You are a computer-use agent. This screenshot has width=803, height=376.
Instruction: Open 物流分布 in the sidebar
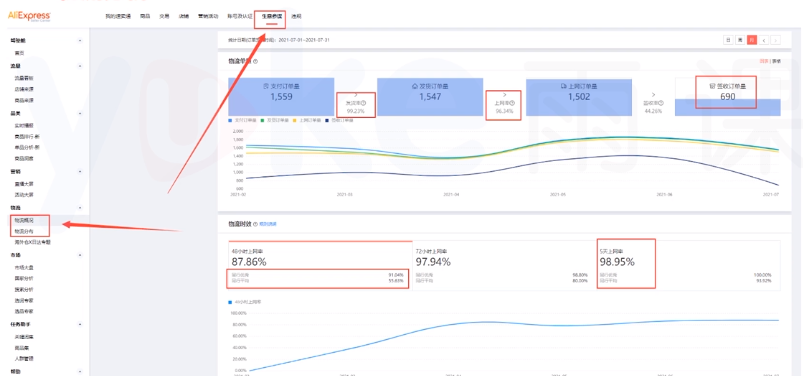pyautogui.click(x=24, y=232)
